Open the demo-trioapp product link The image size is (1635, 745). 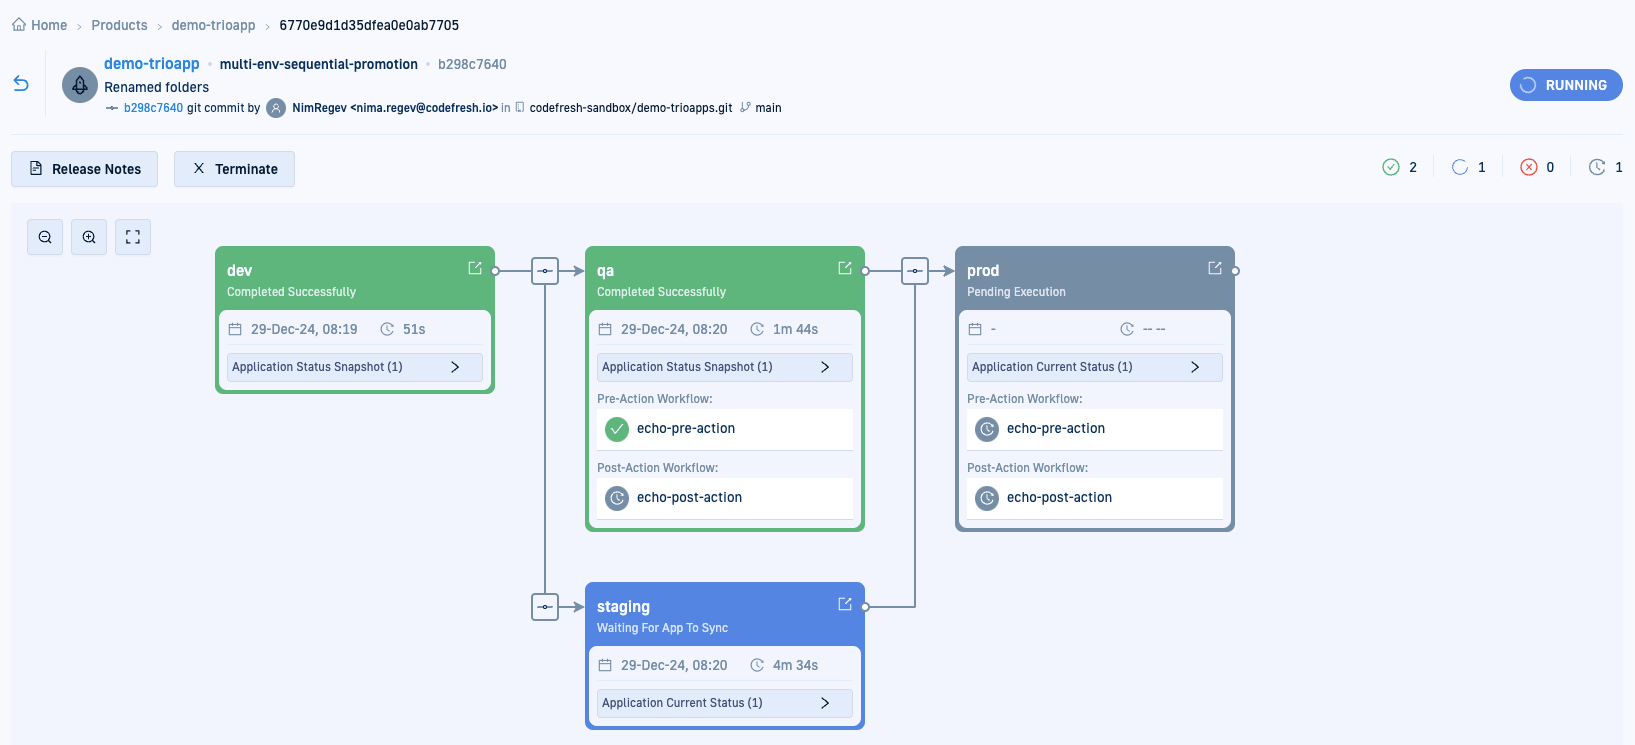[x=152, y=64]
